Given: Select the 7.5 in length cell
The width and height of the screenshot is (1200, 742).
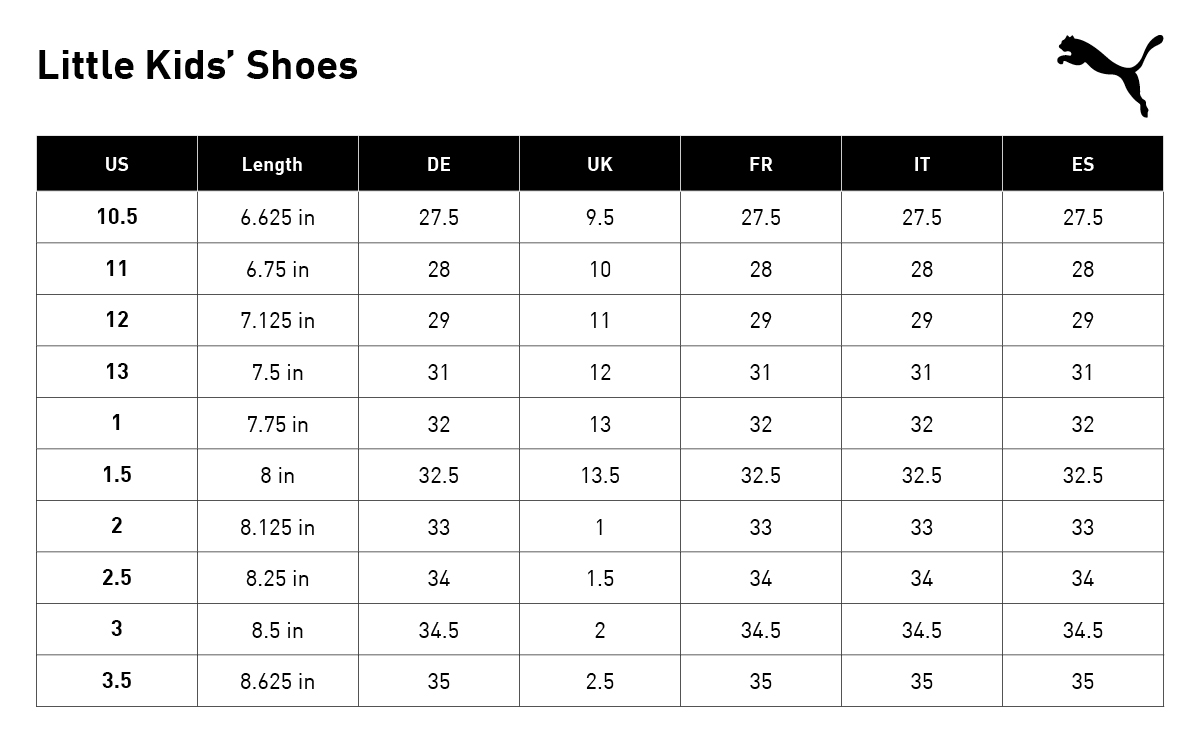Looking at the screenshot, I should pyautogui.click(x=277, y=372).
